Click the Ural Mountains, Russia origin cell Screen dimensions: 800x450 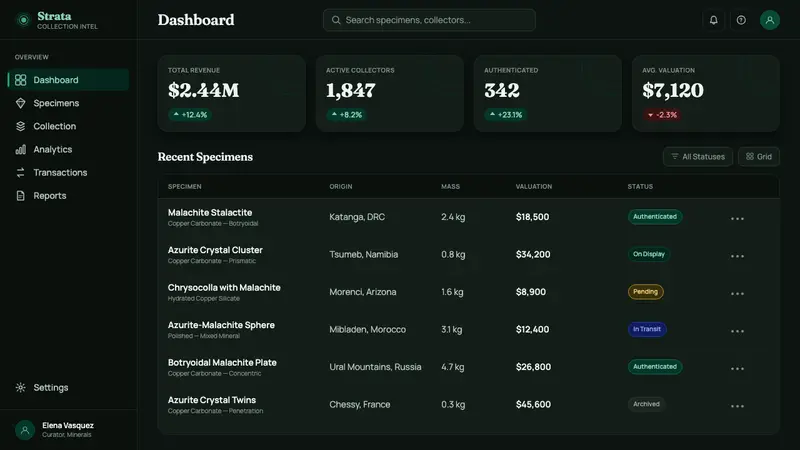[x=375, y=367]
